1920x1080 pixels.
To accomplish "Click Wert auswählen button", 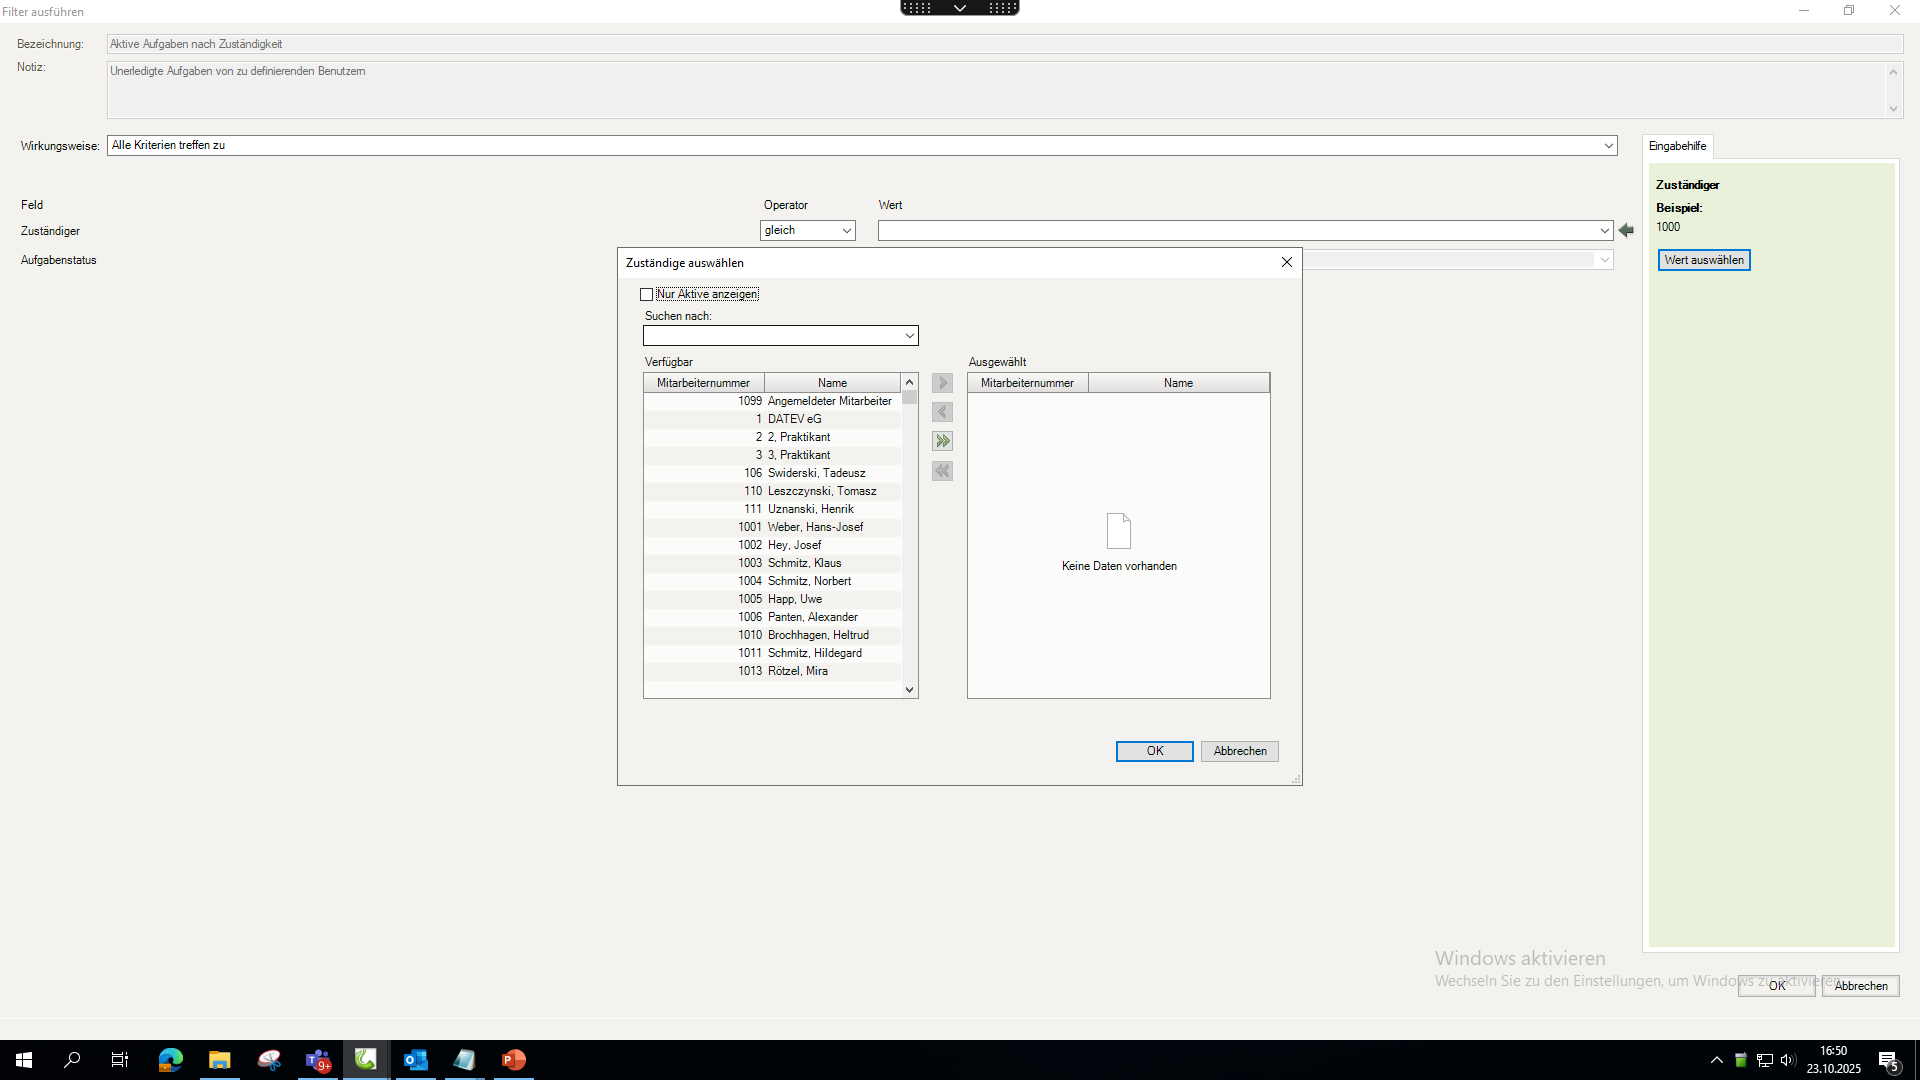I will click(1703, 260).
